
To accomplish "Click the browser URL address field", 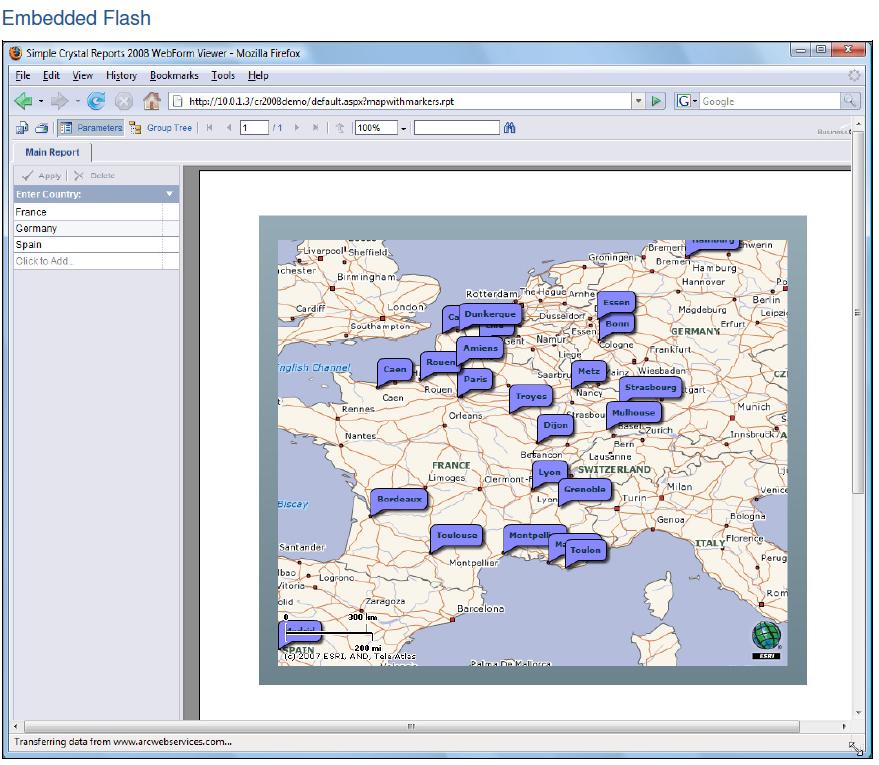I will [401, 101].
